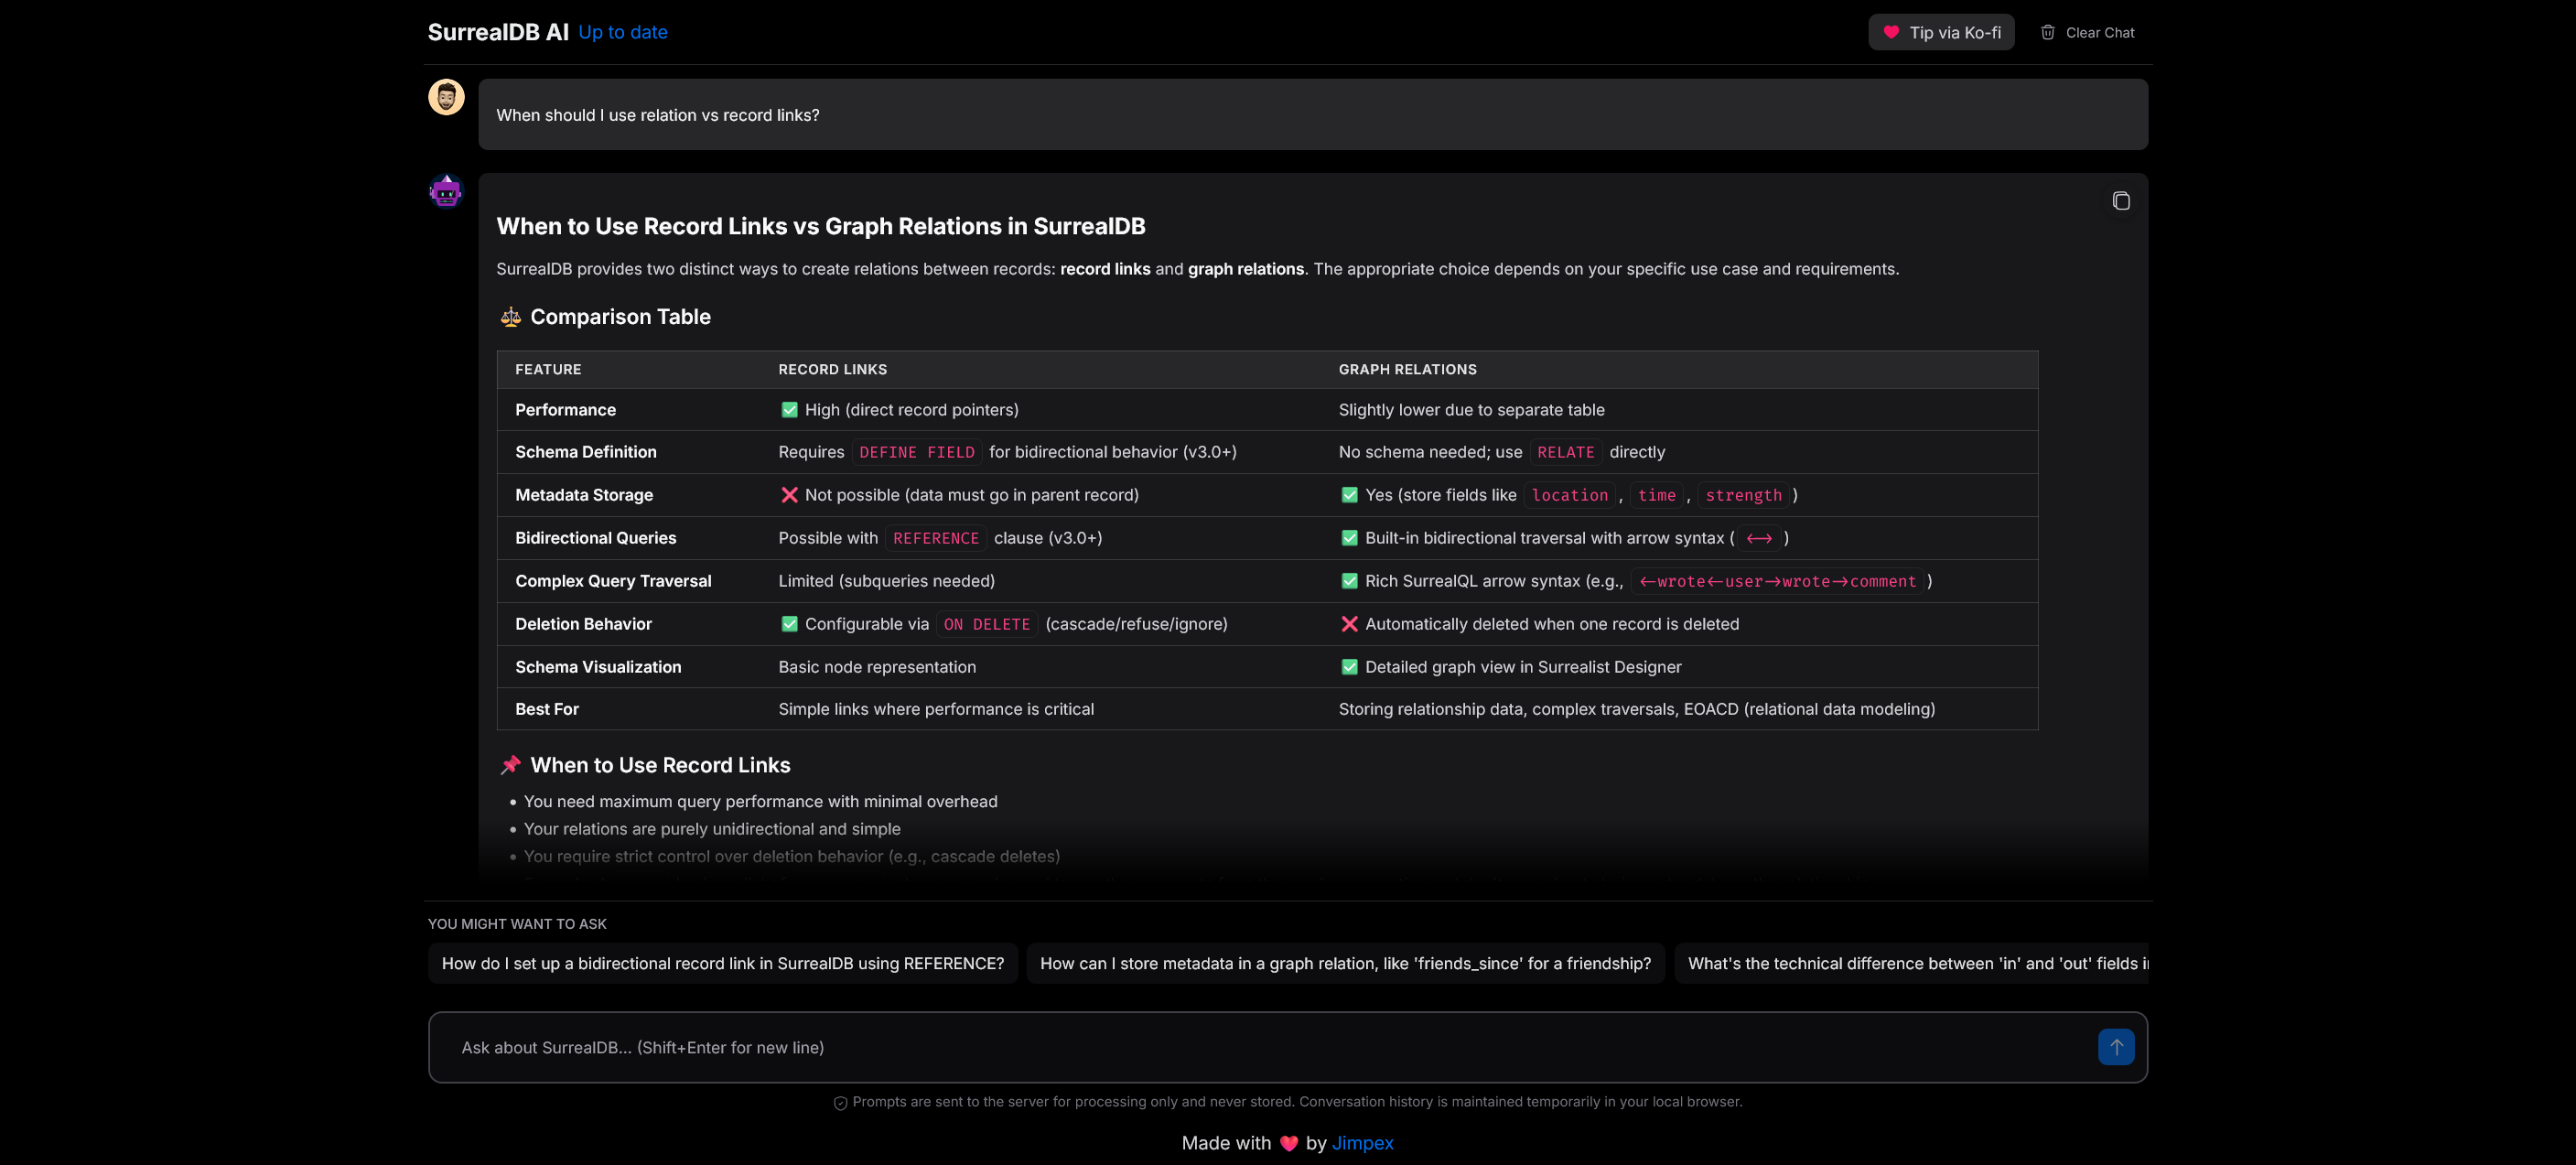Click the pushpin emoji beside When to Use Record Links
This screenshot has width=2576, height=1165.
click(511, 764)
